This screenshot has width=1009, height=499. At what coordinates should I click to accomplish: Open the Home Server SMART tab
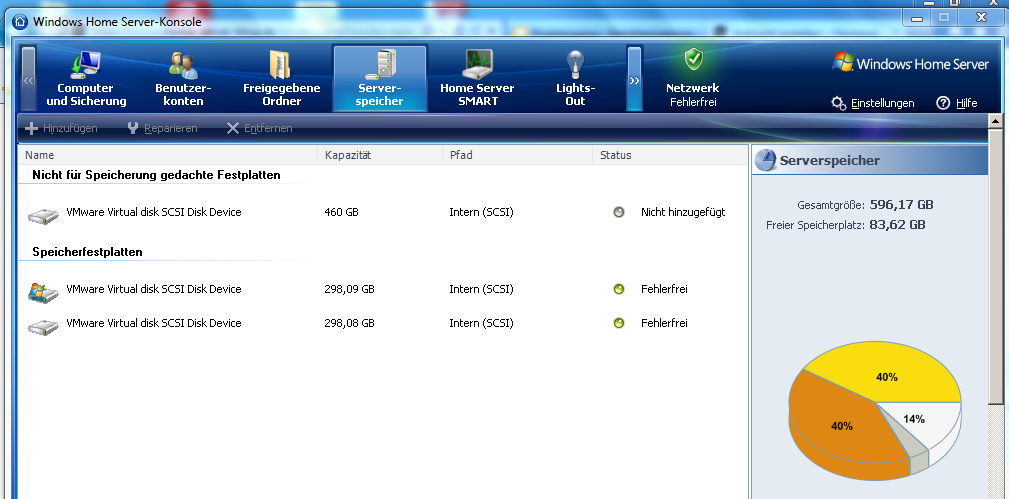click(x=477, y=78)
